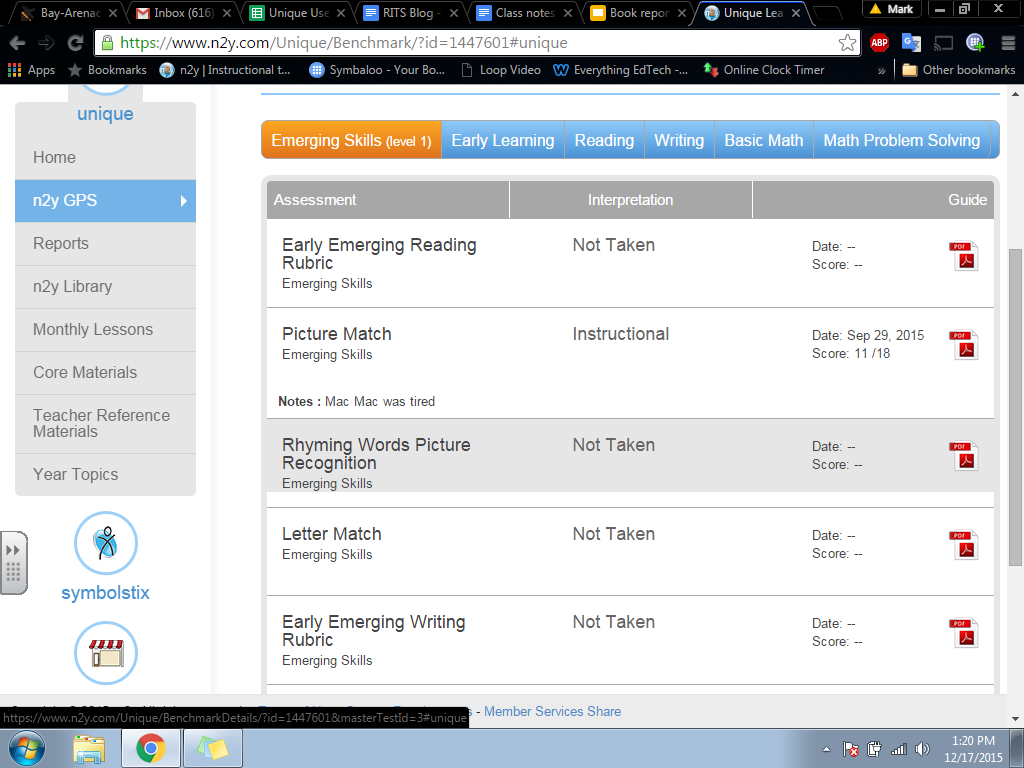
Task: Open the Symbaloo bookmark
Action: pos(377,70)
